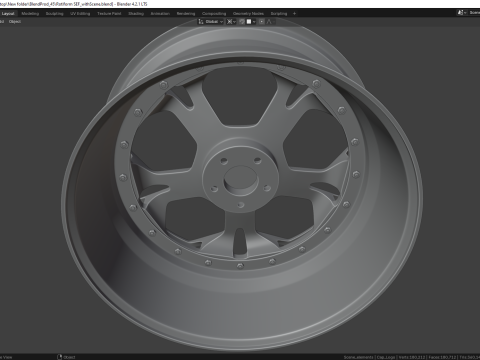This screenshot has height=360, width=480.
Task: Switch to the Shading workspace tab
Action: coord(136,14)
